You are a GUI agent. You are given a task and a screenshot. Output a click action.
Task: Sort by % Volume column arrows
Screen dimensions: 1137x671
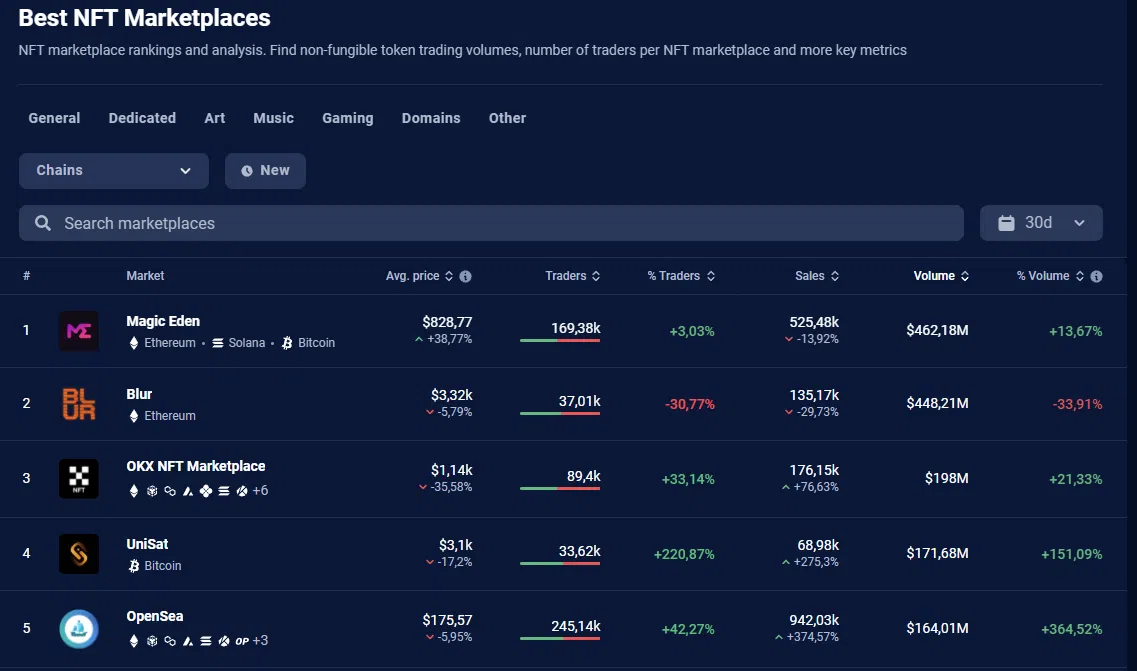1080,276
